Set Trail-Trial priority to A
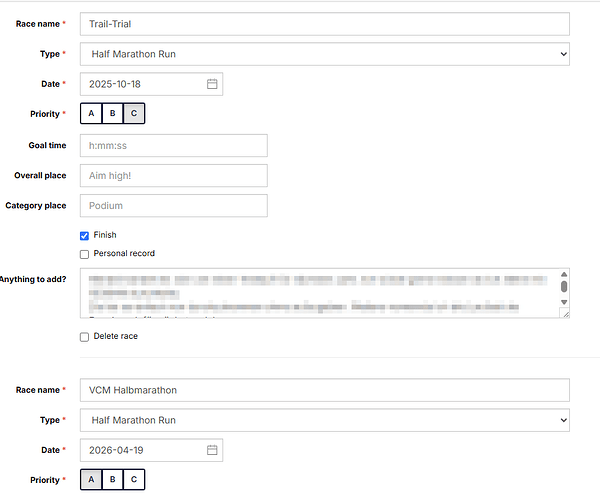Screen dimensions: 600x500 [91, 114]
